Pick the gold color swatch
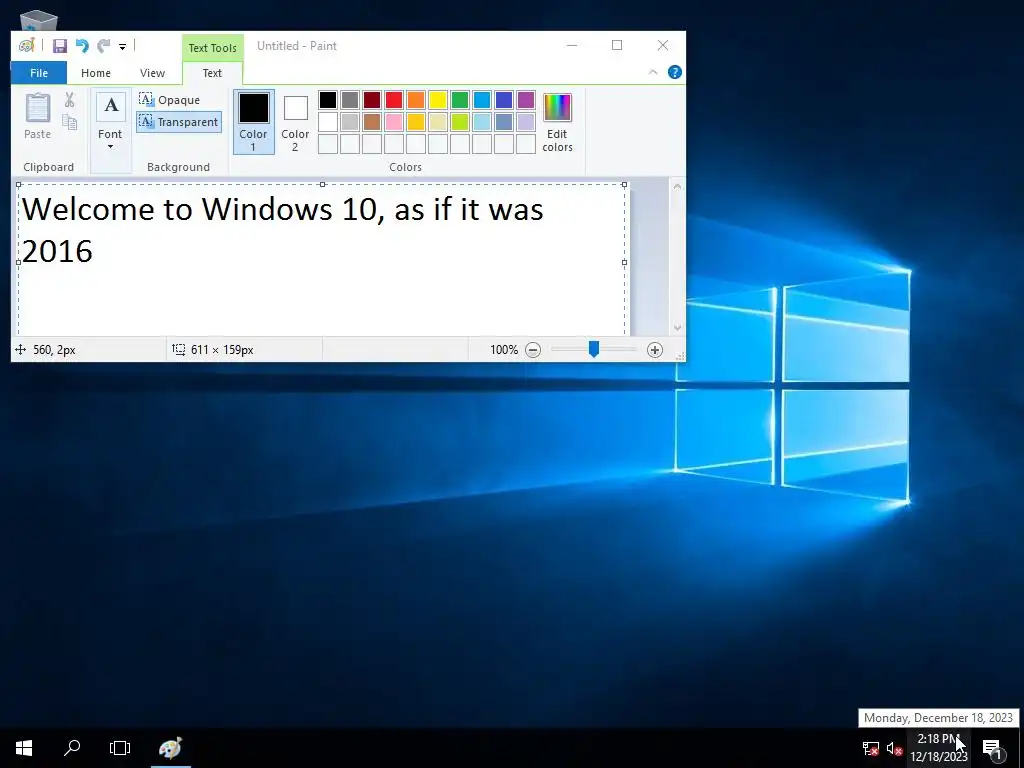Screen dimensions: 1024x768 pos(416,121)
